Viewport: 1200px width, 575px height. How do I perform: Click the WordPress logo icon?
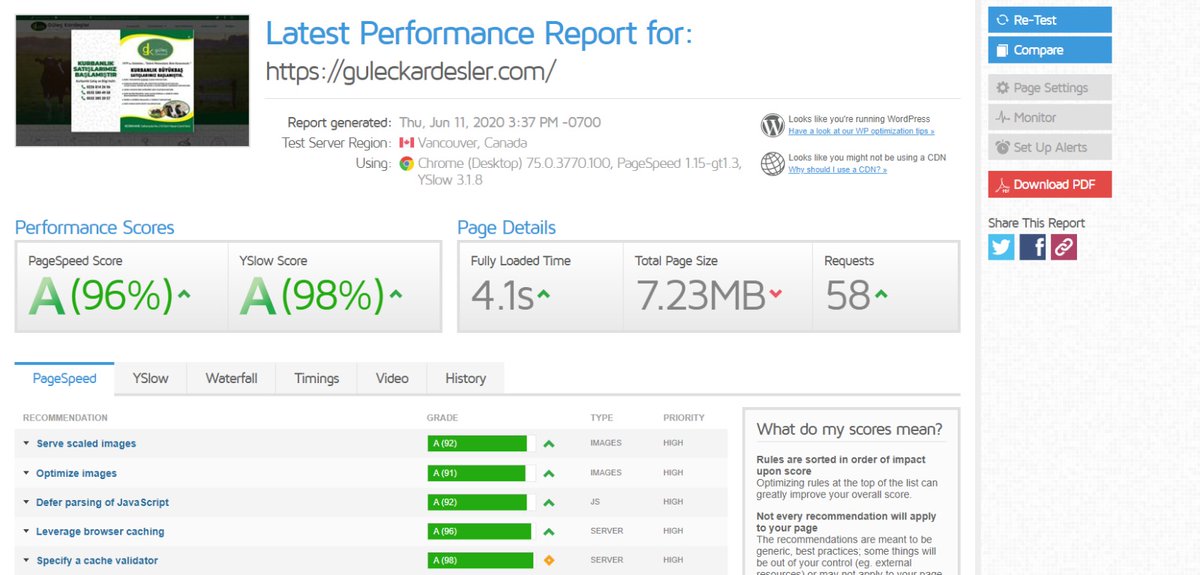point(772,125)
